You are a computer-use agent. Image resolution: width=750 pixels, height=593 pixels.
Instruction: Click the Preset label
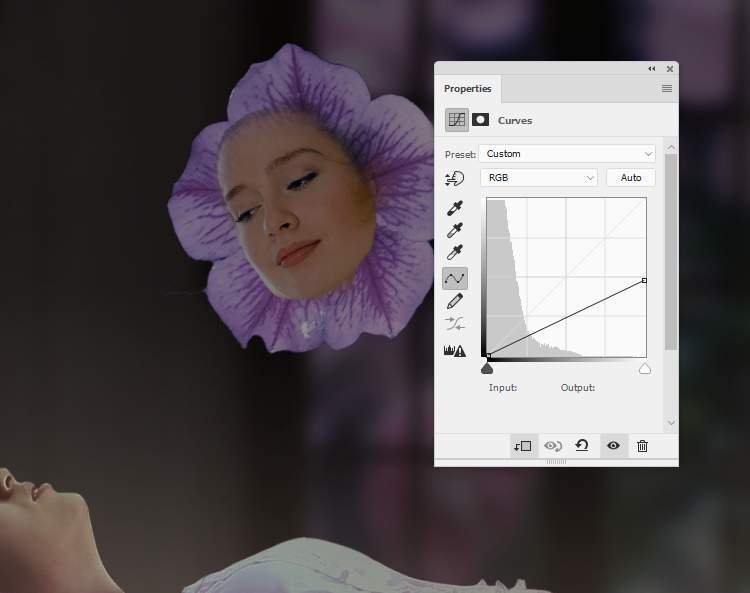click(460, 154)
